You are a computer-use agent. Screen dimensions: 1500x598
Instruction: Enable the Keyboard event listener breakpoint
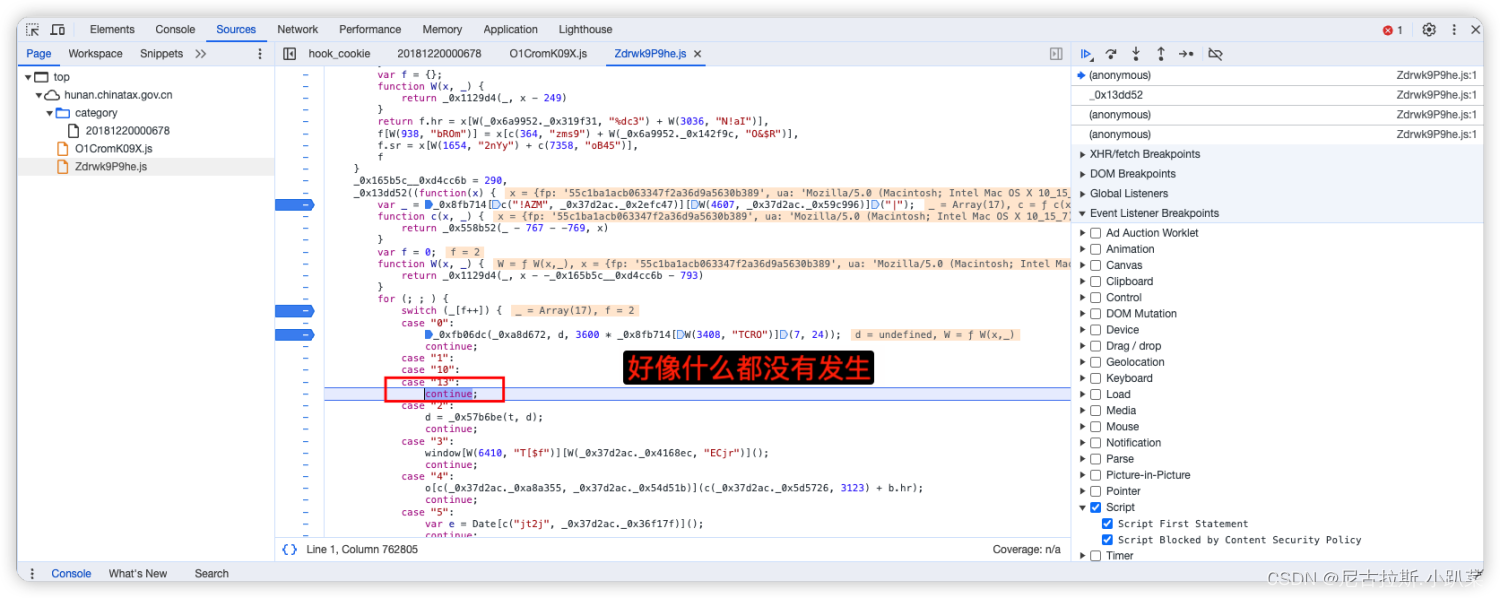click(1094, 378)
